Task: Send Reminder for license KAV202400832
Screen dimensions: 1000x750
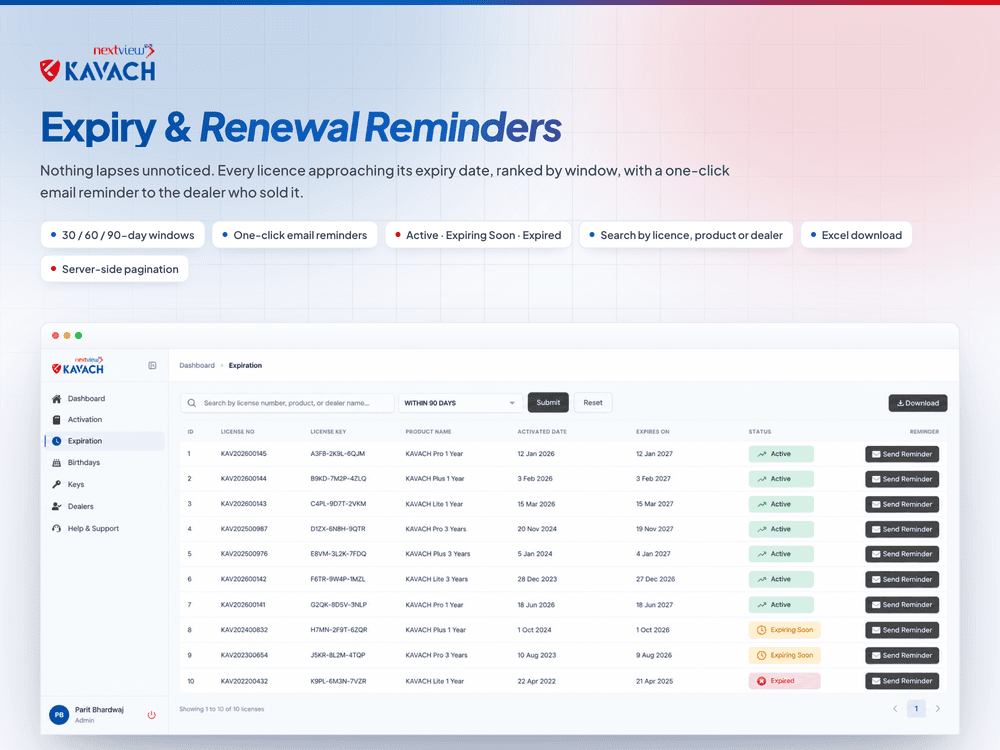Action: pos(902,630)
